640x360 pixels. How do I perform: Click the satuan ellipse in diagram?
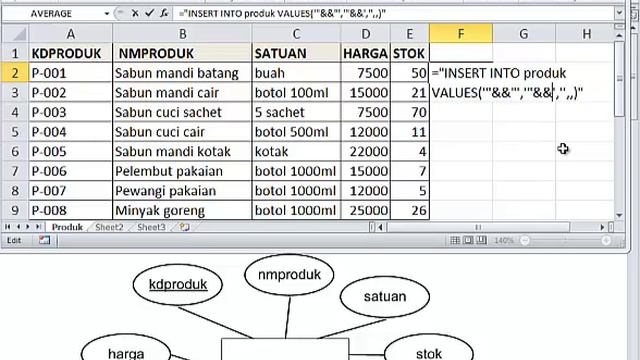[x=385, y=297]
